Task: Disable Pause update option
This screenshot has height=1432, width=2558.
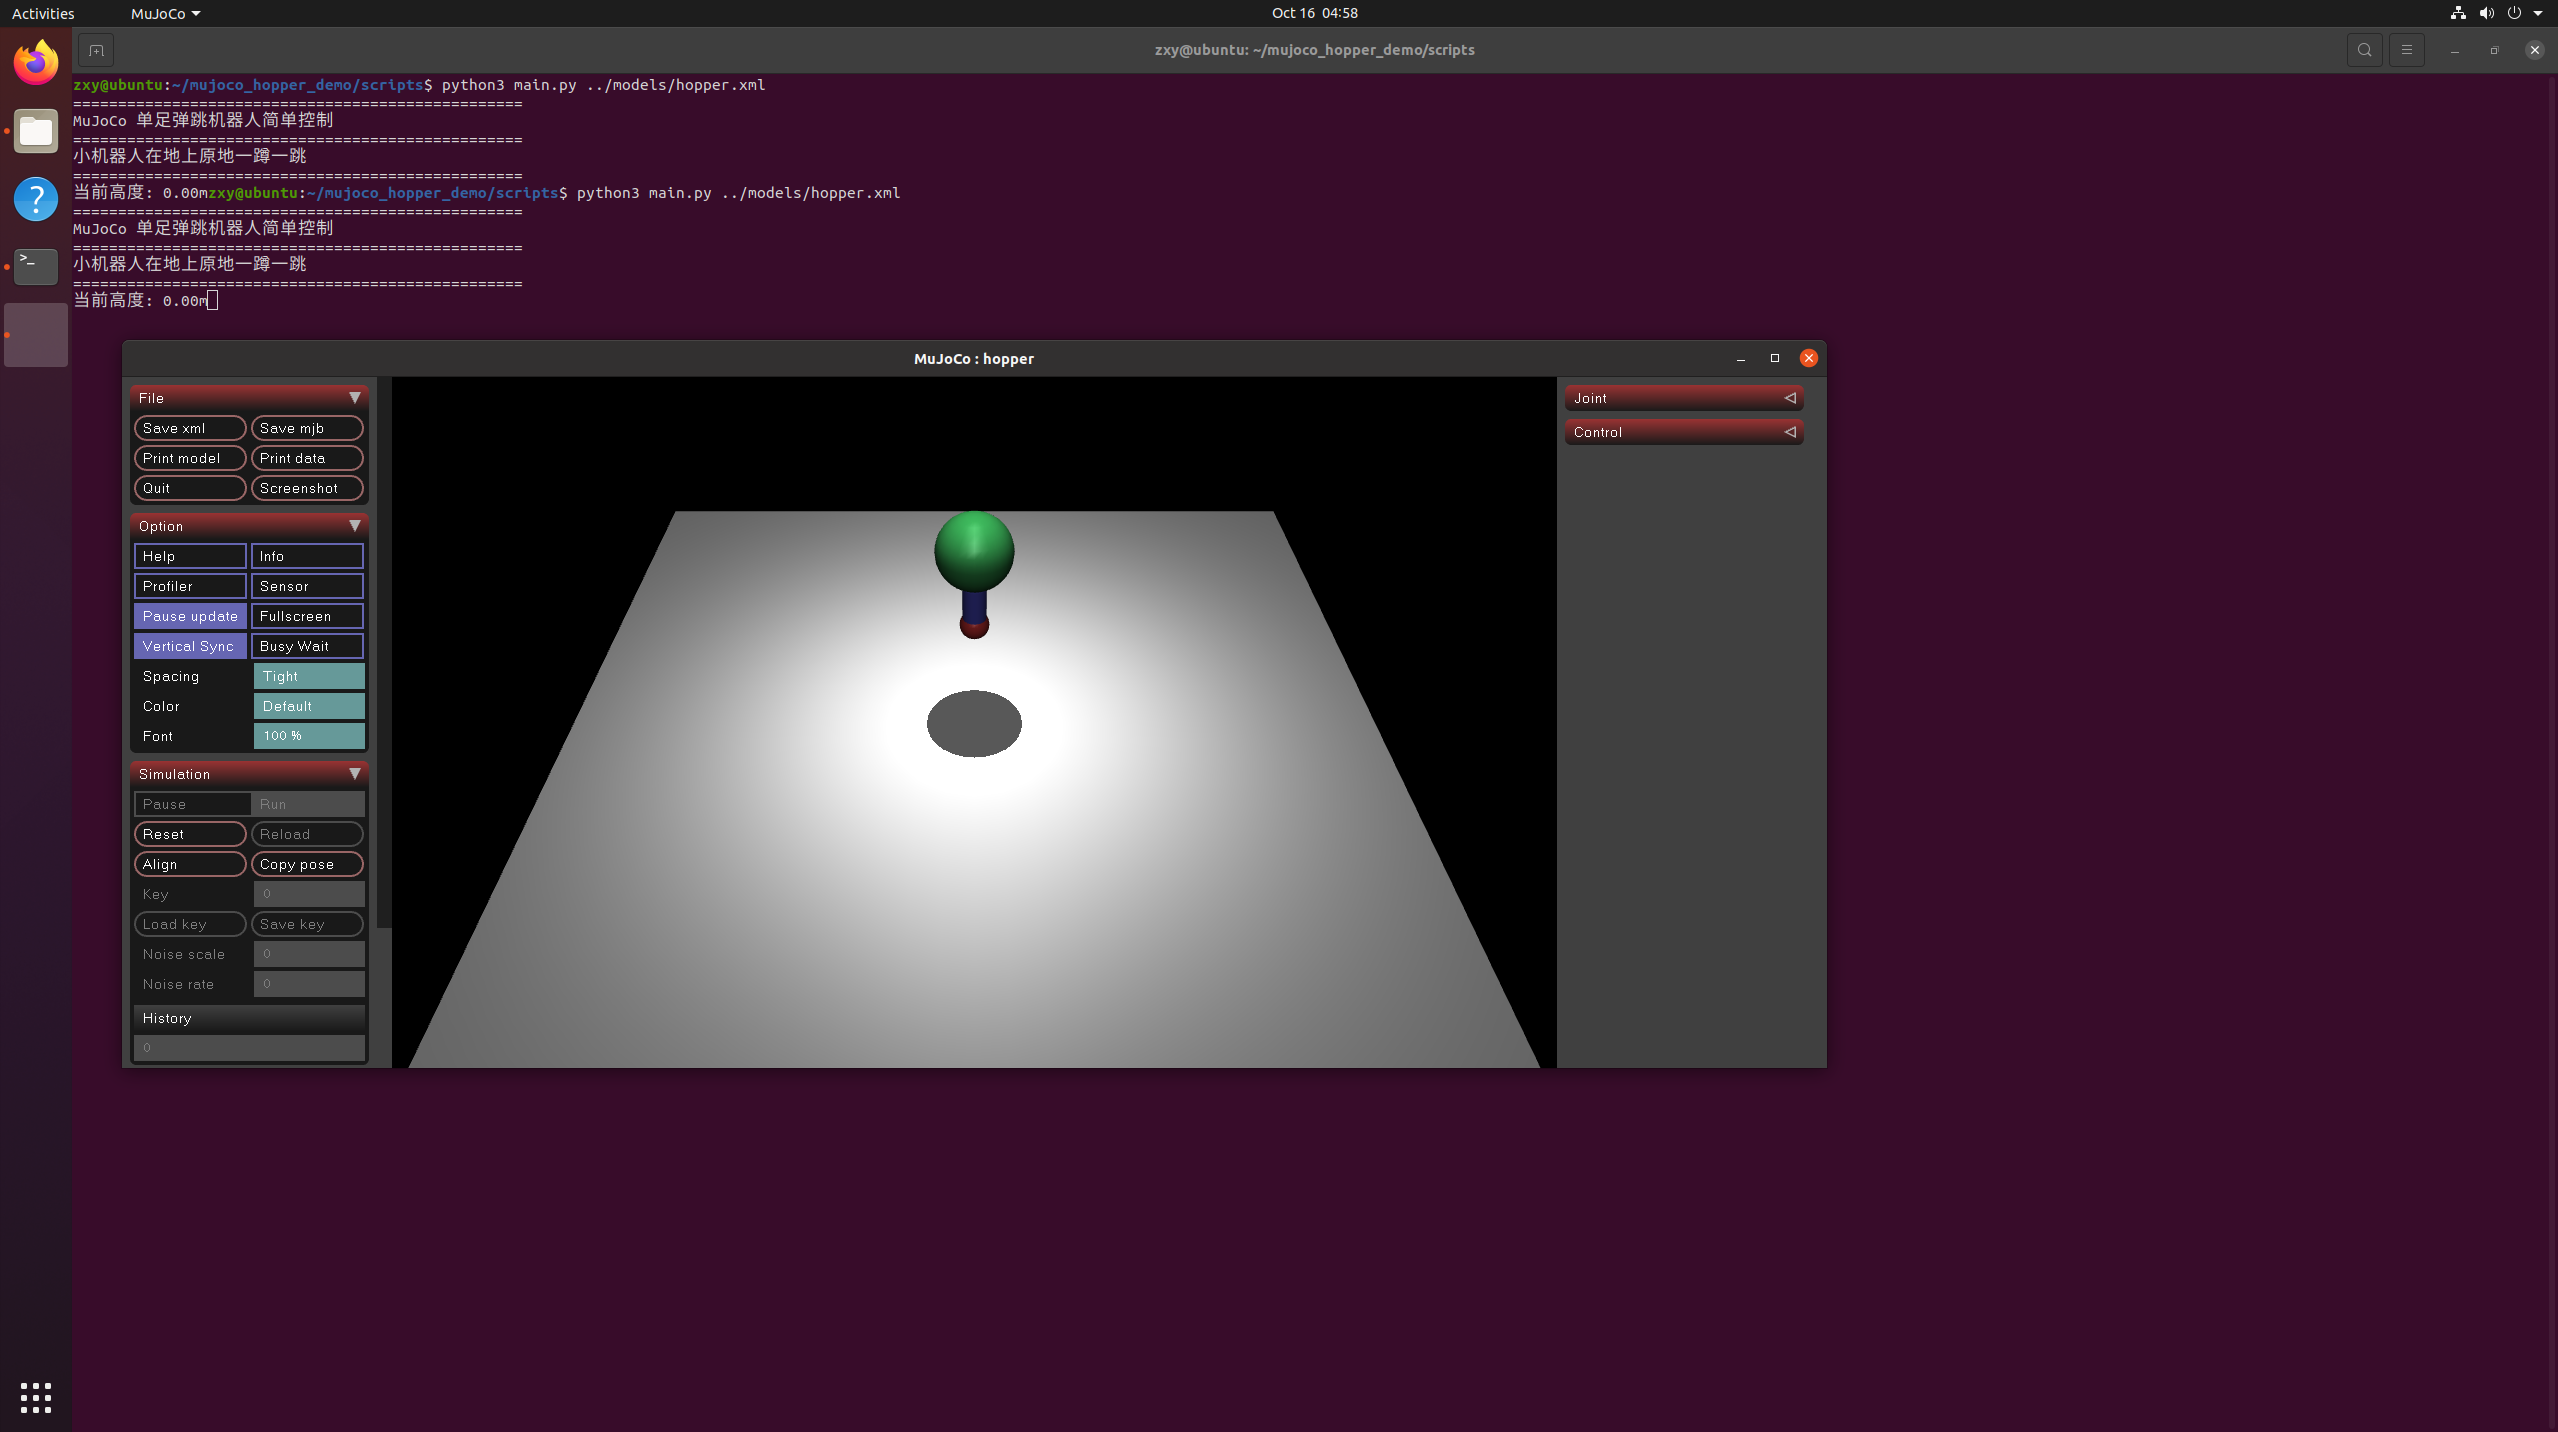Action: click(x=190, y=616)
